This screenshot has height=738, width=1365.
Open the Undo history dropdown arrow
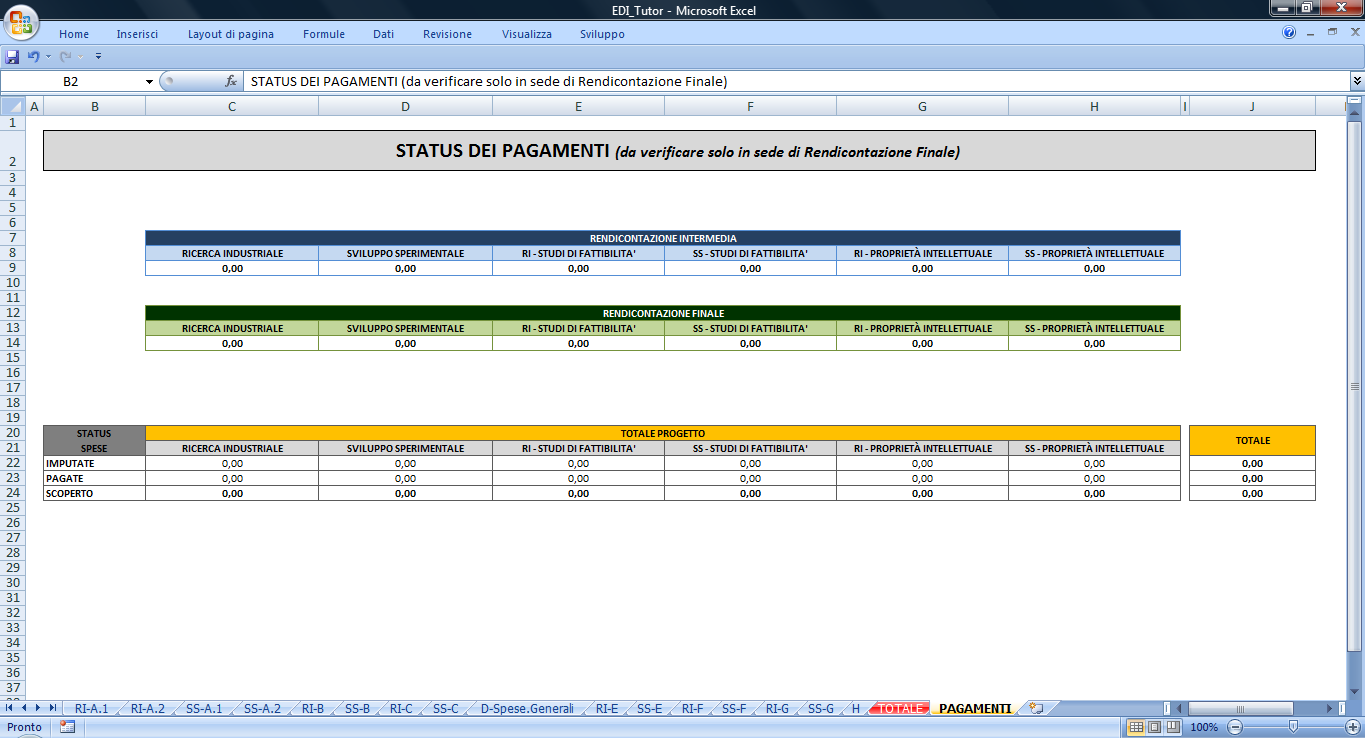click(48, 57)
